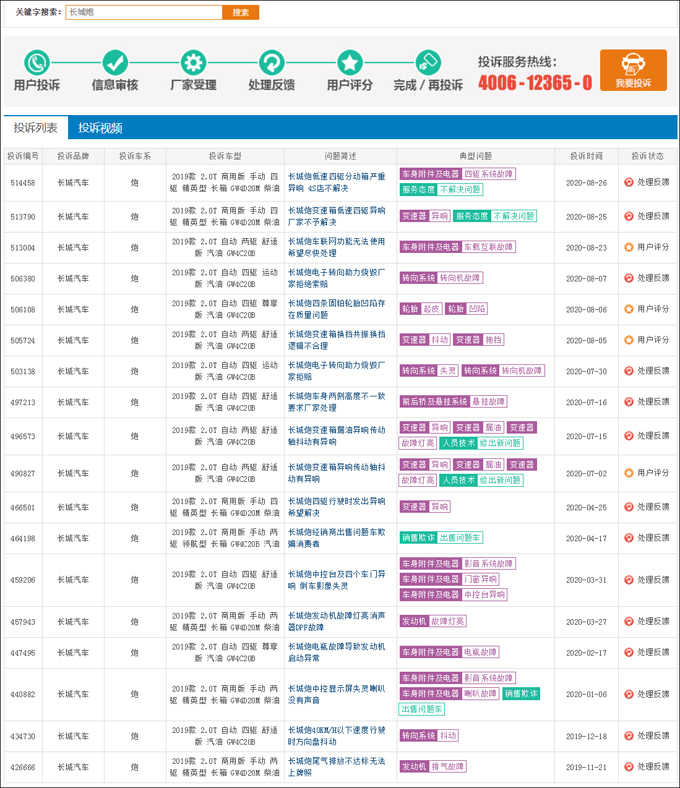Open complaint 长城炮车联网功能无法使用 link
Viewport: 680px width, 788px height.
click(x=337, y=247)
